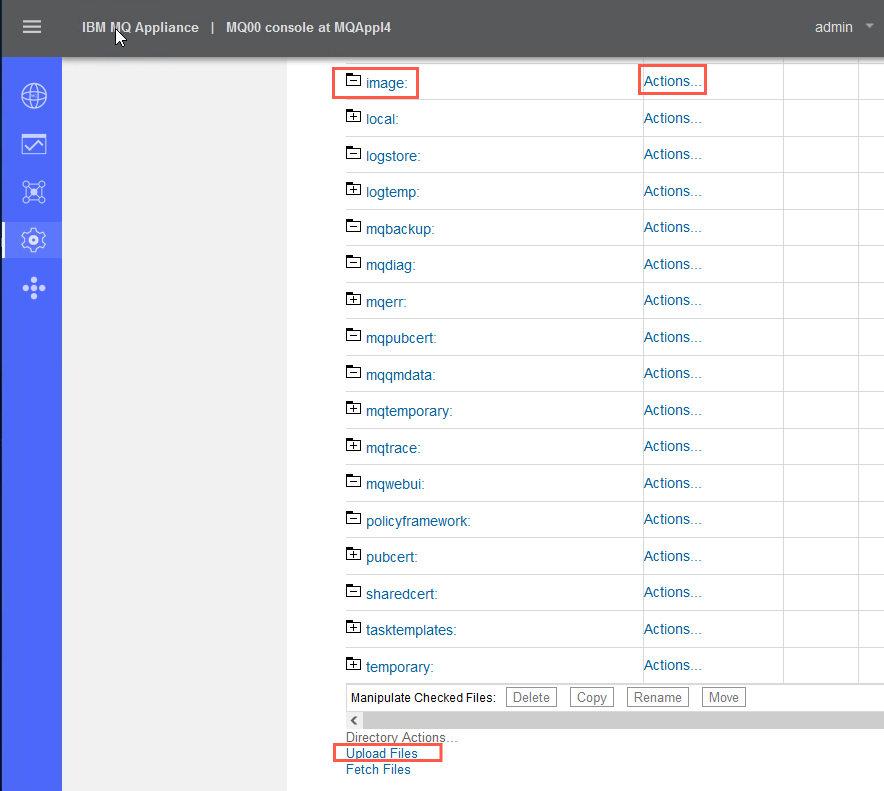Open the mqpubcert: directory link
884x791 pixels.
point(401,338)
